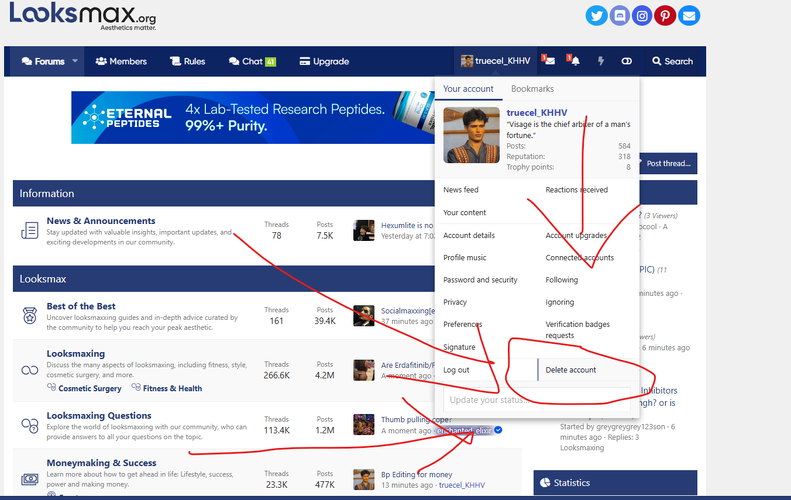
Task: Open News feed in account menu
Action: 461,190
